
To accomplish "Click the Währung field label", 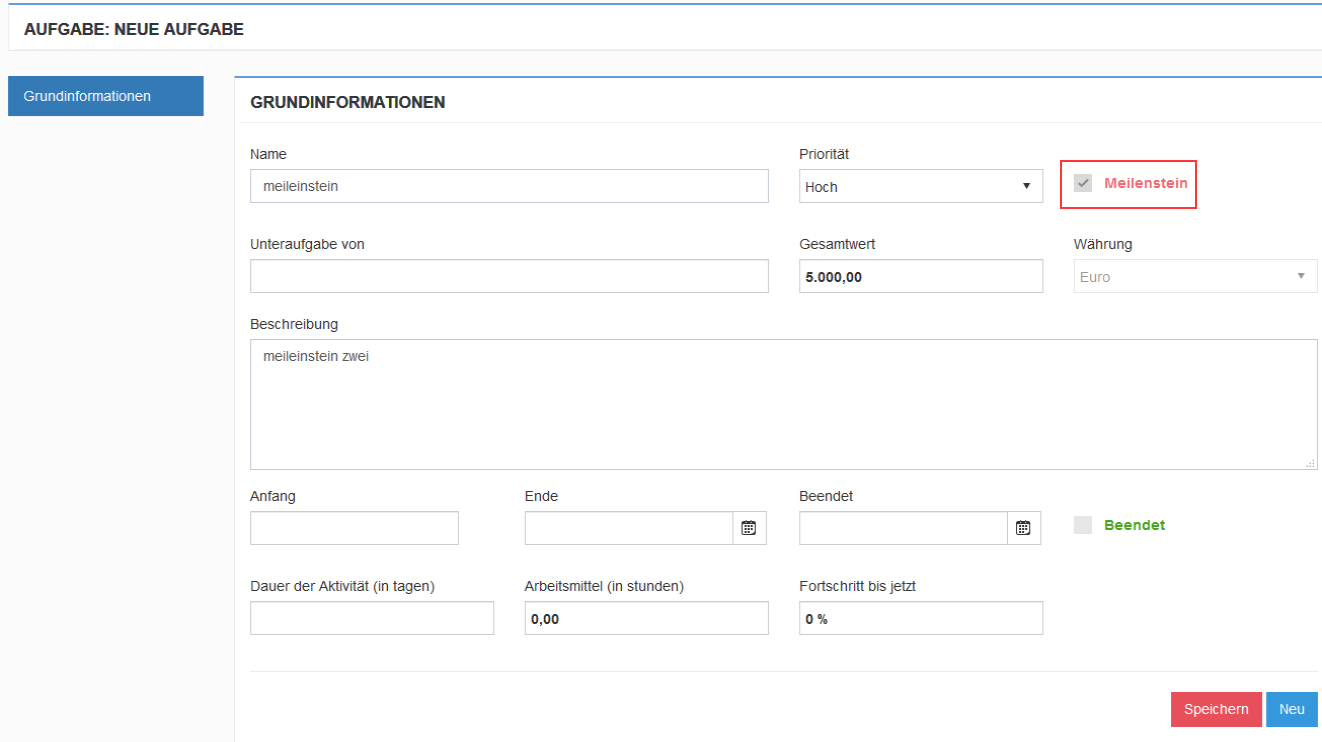I will click(x=1103, y=244).
